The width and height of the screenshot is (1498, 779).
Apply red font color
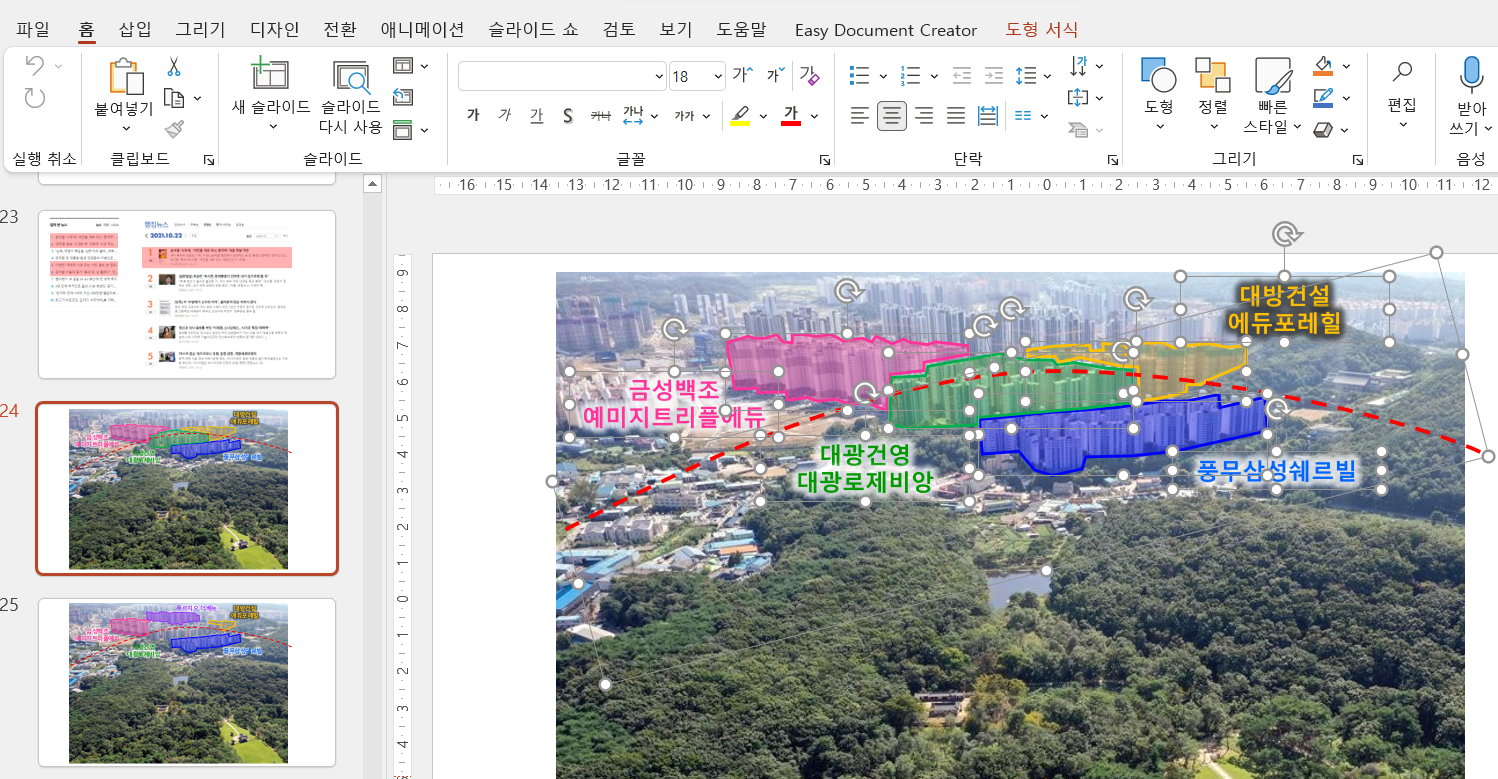pyautogui.click(x=791, y=116)
